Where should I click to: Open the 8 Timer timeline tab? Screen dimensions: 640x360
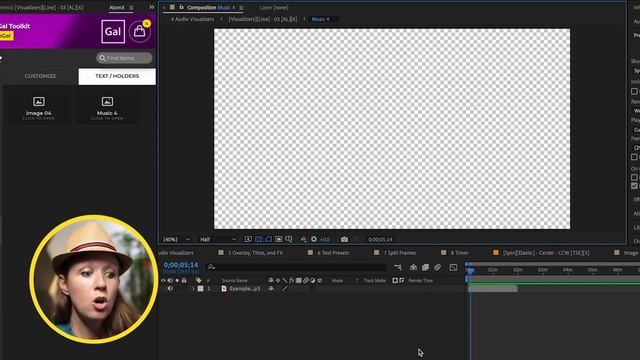[460, 253]
